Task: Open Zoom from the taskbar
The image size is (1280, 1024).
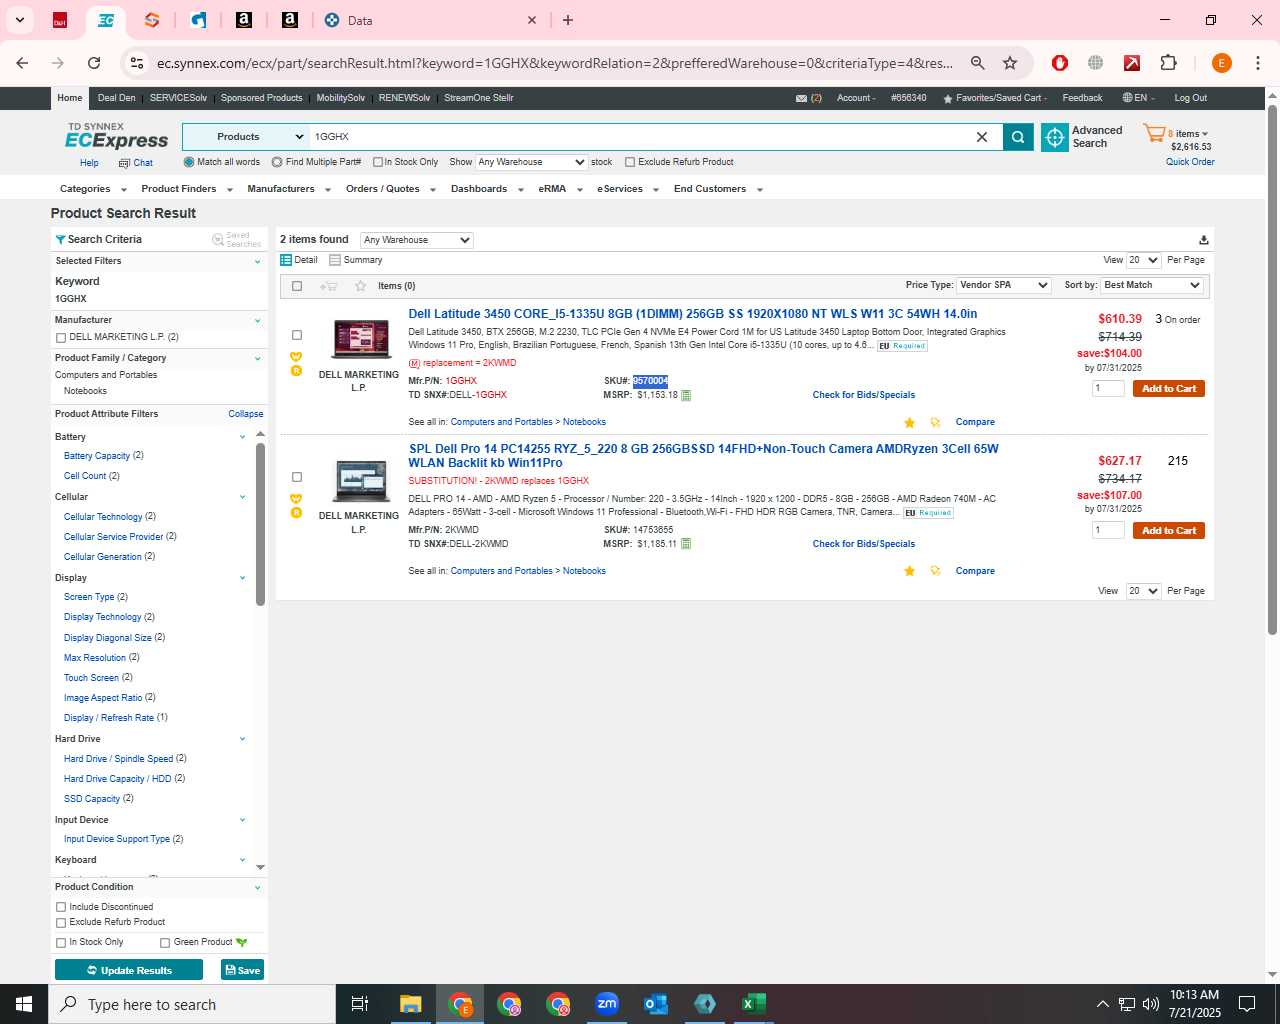Action: tap(607, 1004)
